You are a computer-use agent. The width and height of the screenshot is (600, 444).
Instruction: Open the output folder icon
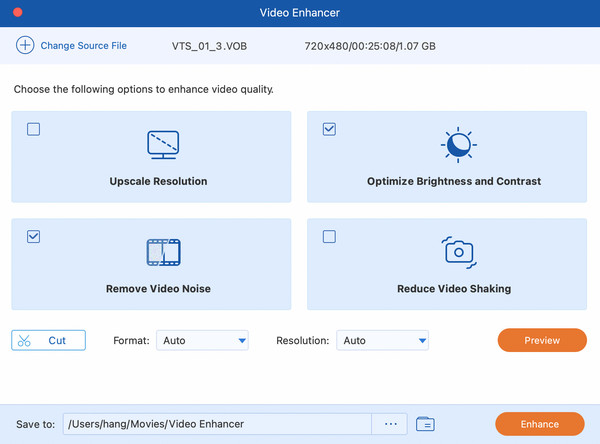pyautogui.click(x=424, y=424)
